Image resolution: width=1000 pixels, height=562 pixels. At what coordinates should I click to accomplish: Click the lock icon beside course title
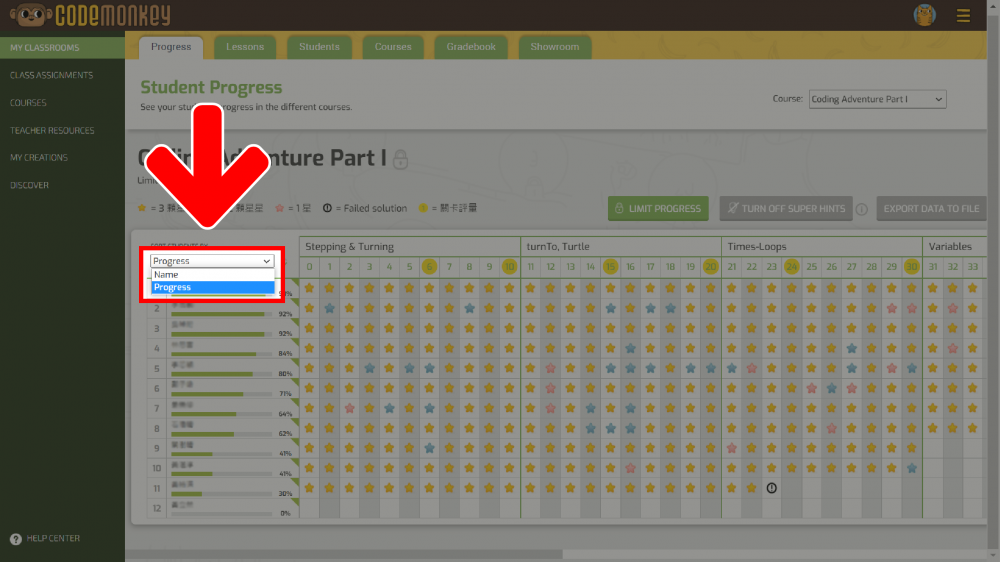(x=401, y=159)
